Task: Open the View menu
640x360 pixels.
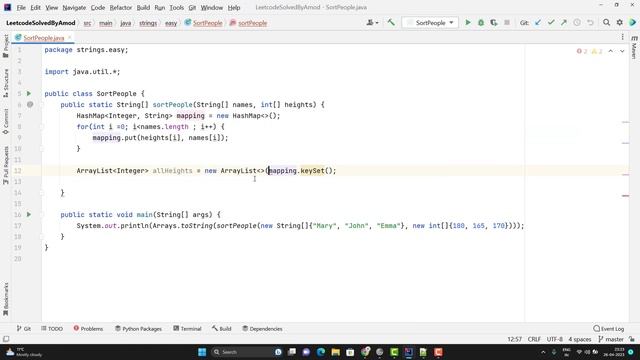Action: click(x=51, y=7)
